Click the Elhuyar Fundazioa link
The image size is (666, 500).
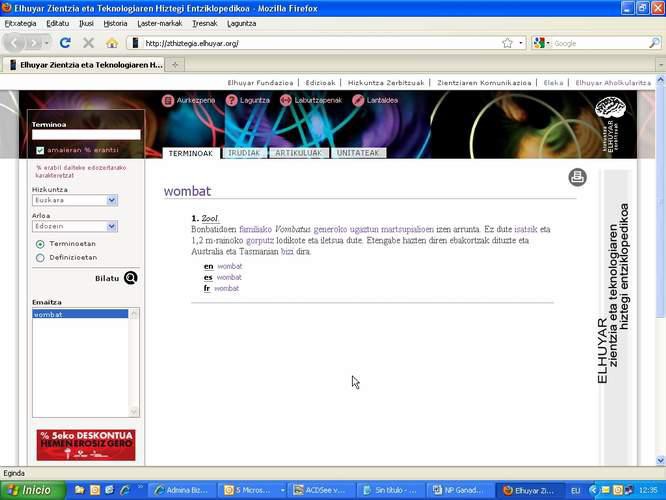tap(260, 83)
